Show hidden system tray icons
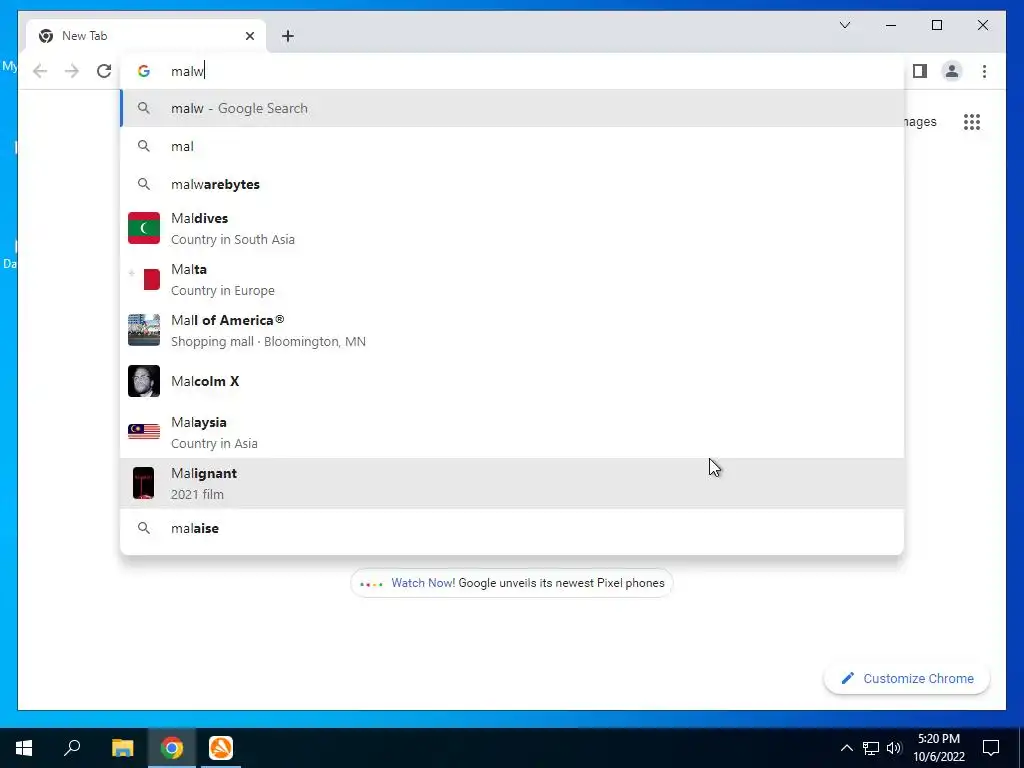Screen dimensions: 1024x768 click(846, 748)
